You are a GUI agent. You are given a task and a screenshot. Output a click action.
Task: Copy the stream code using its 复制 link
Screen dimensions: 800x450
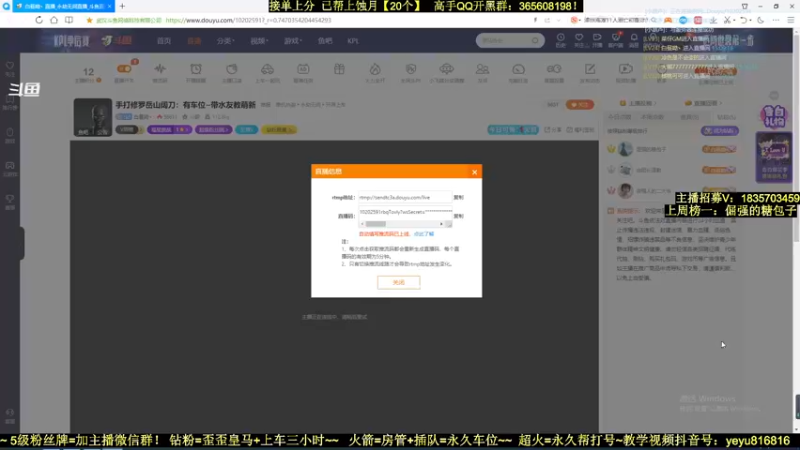click(459, 216)
